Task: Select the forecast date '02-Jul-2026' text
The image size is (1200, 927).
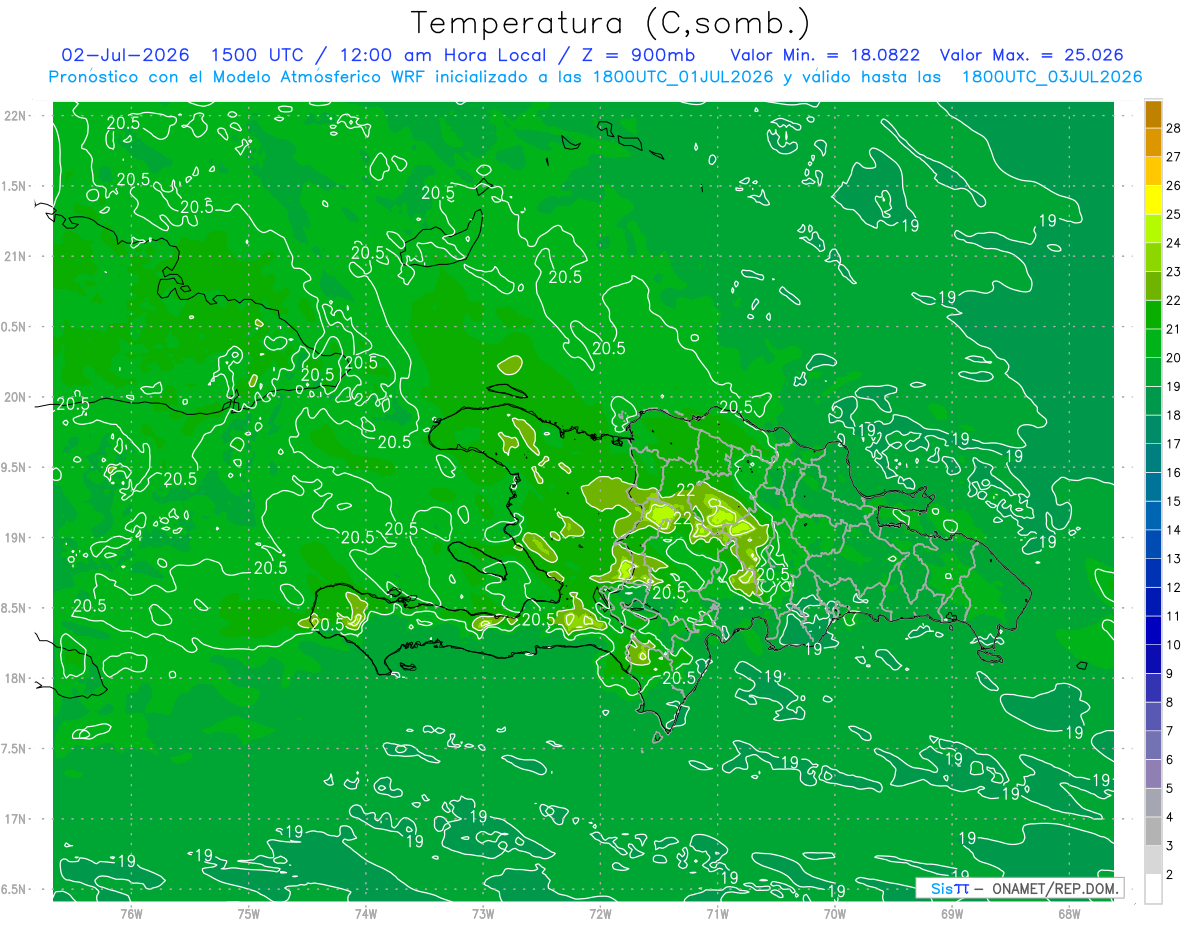Action: point(125,55)
